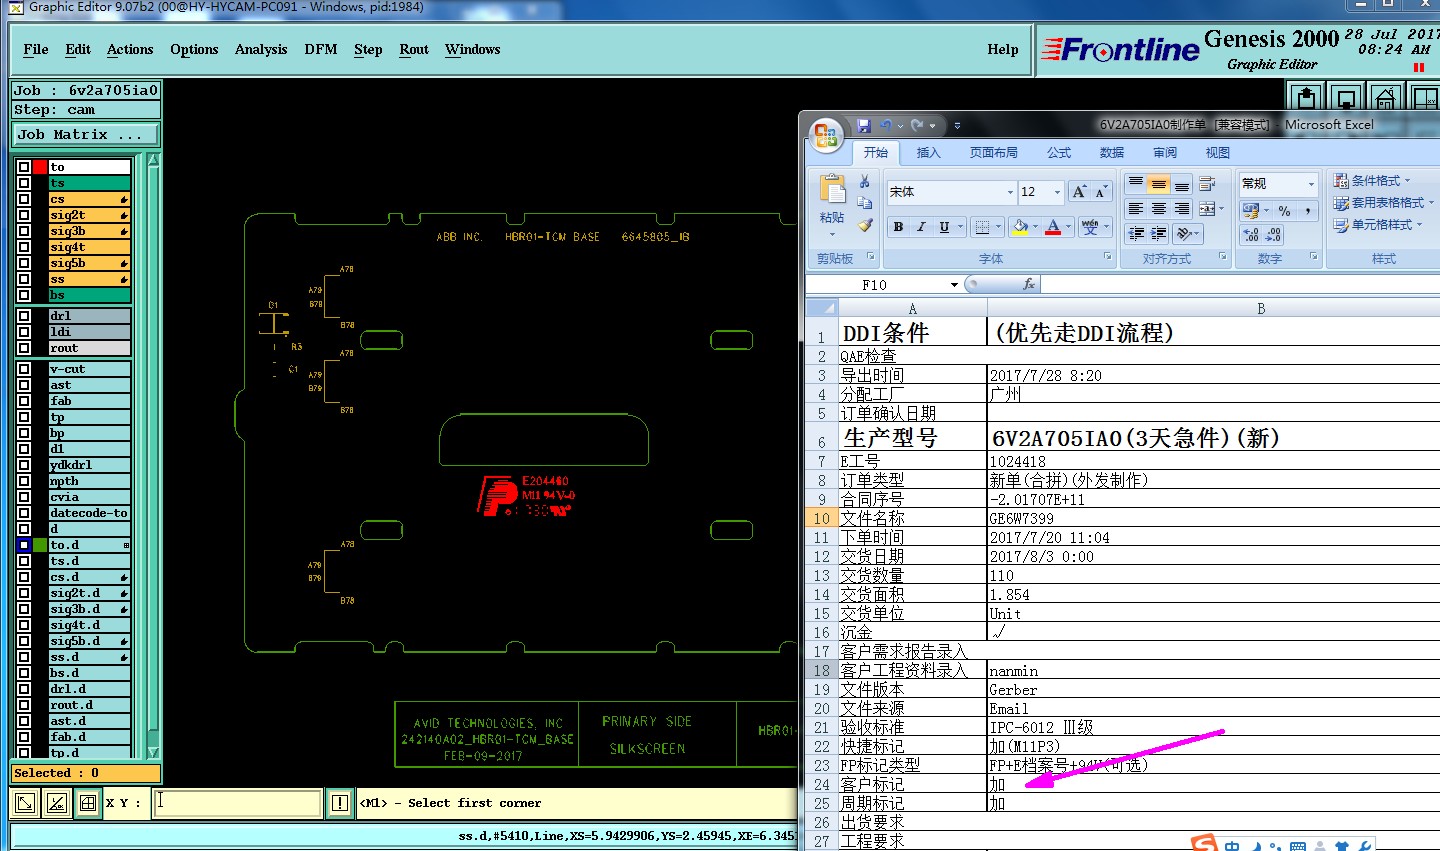
Task: Expand the Excel Name Box dropdown
Action: 954,285
